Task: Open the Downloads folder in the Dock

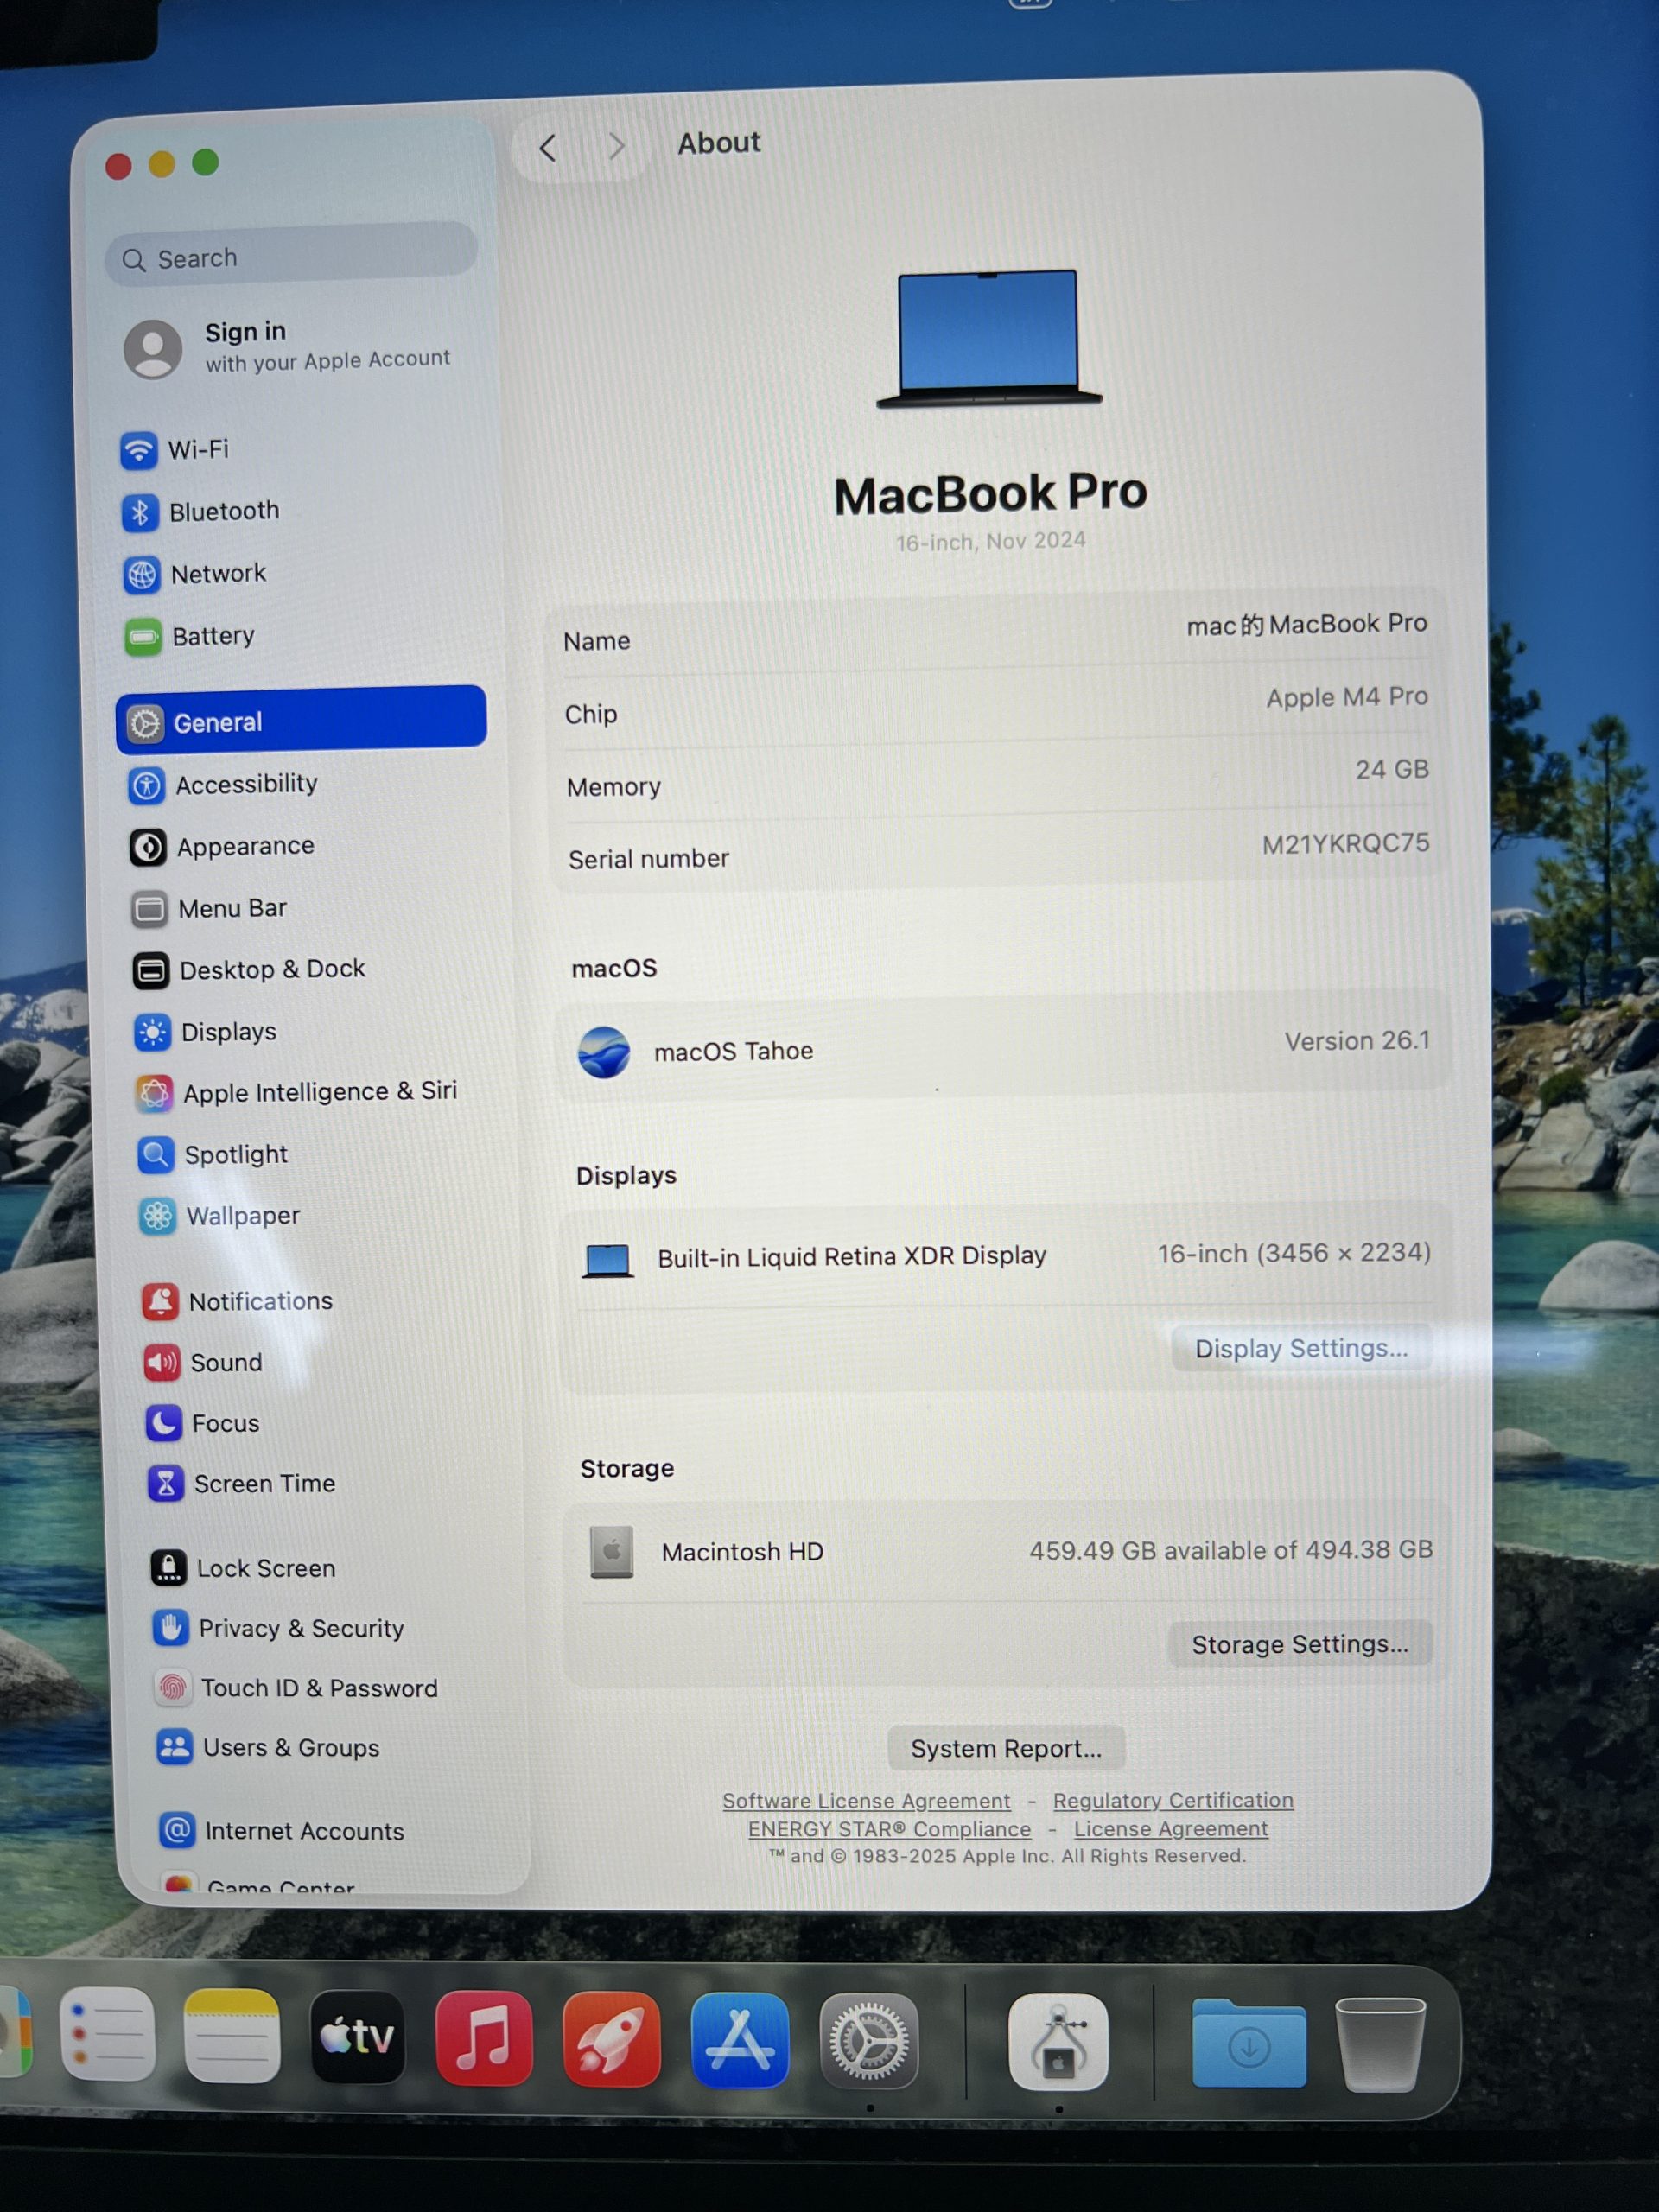Action: 1248,2045
